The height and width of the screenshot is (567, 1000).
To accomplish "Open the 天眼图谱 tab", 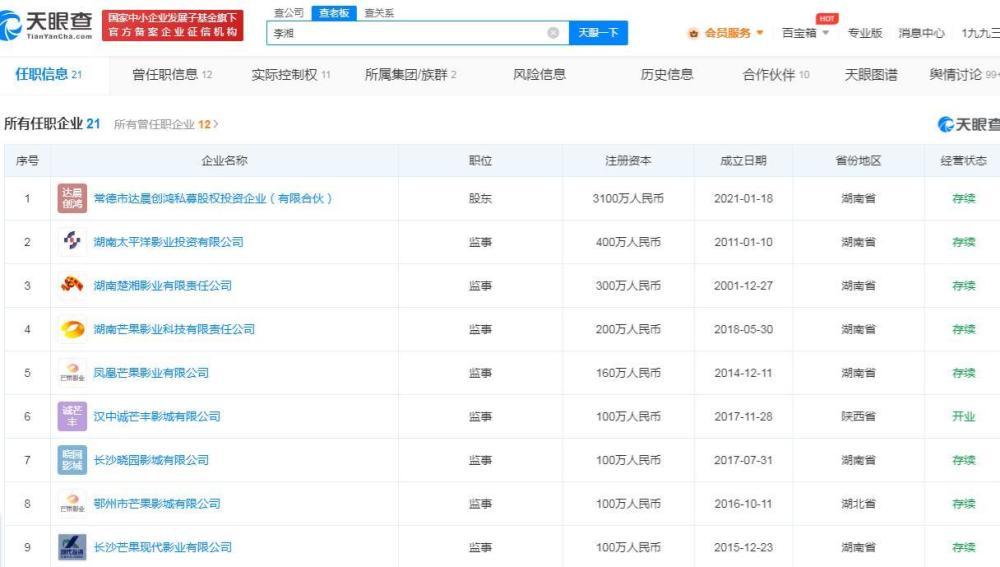I will pos(871,75).
